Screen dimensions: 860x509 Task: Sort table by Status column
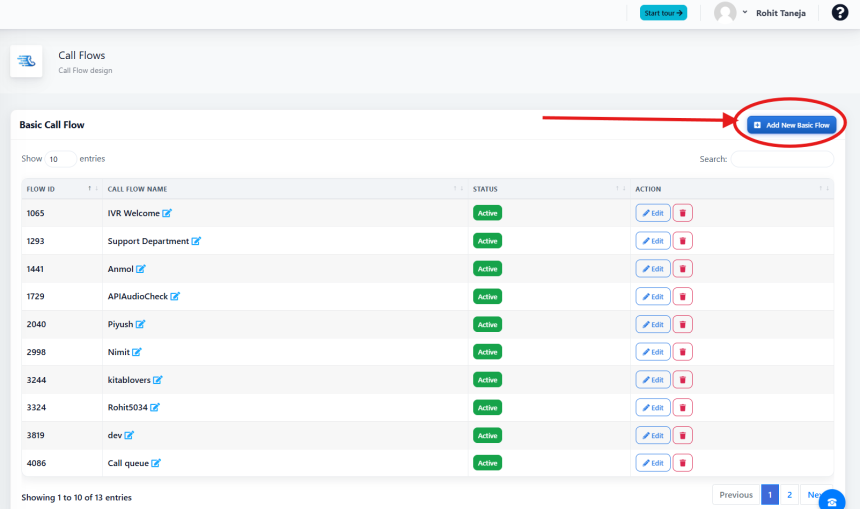(x=549, y=189)
